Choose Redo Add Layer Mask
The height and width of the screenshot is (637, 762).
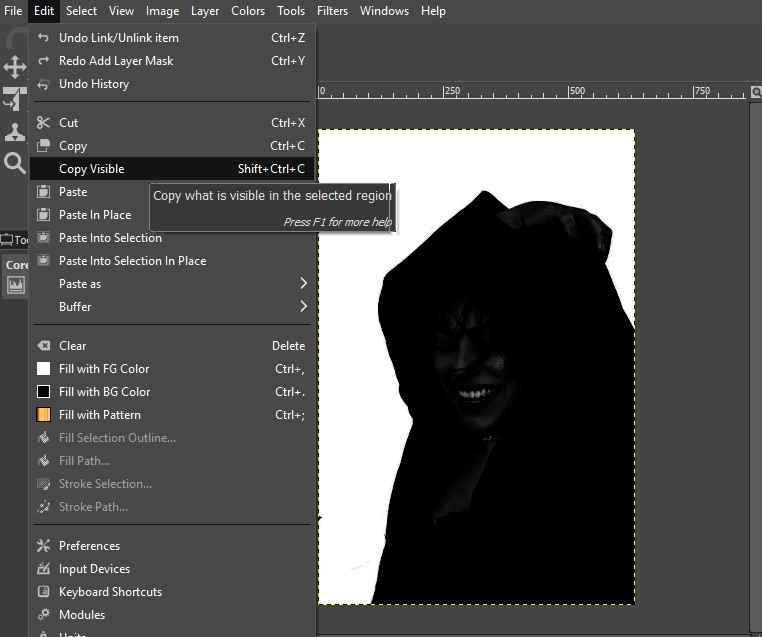click(172, 60)
